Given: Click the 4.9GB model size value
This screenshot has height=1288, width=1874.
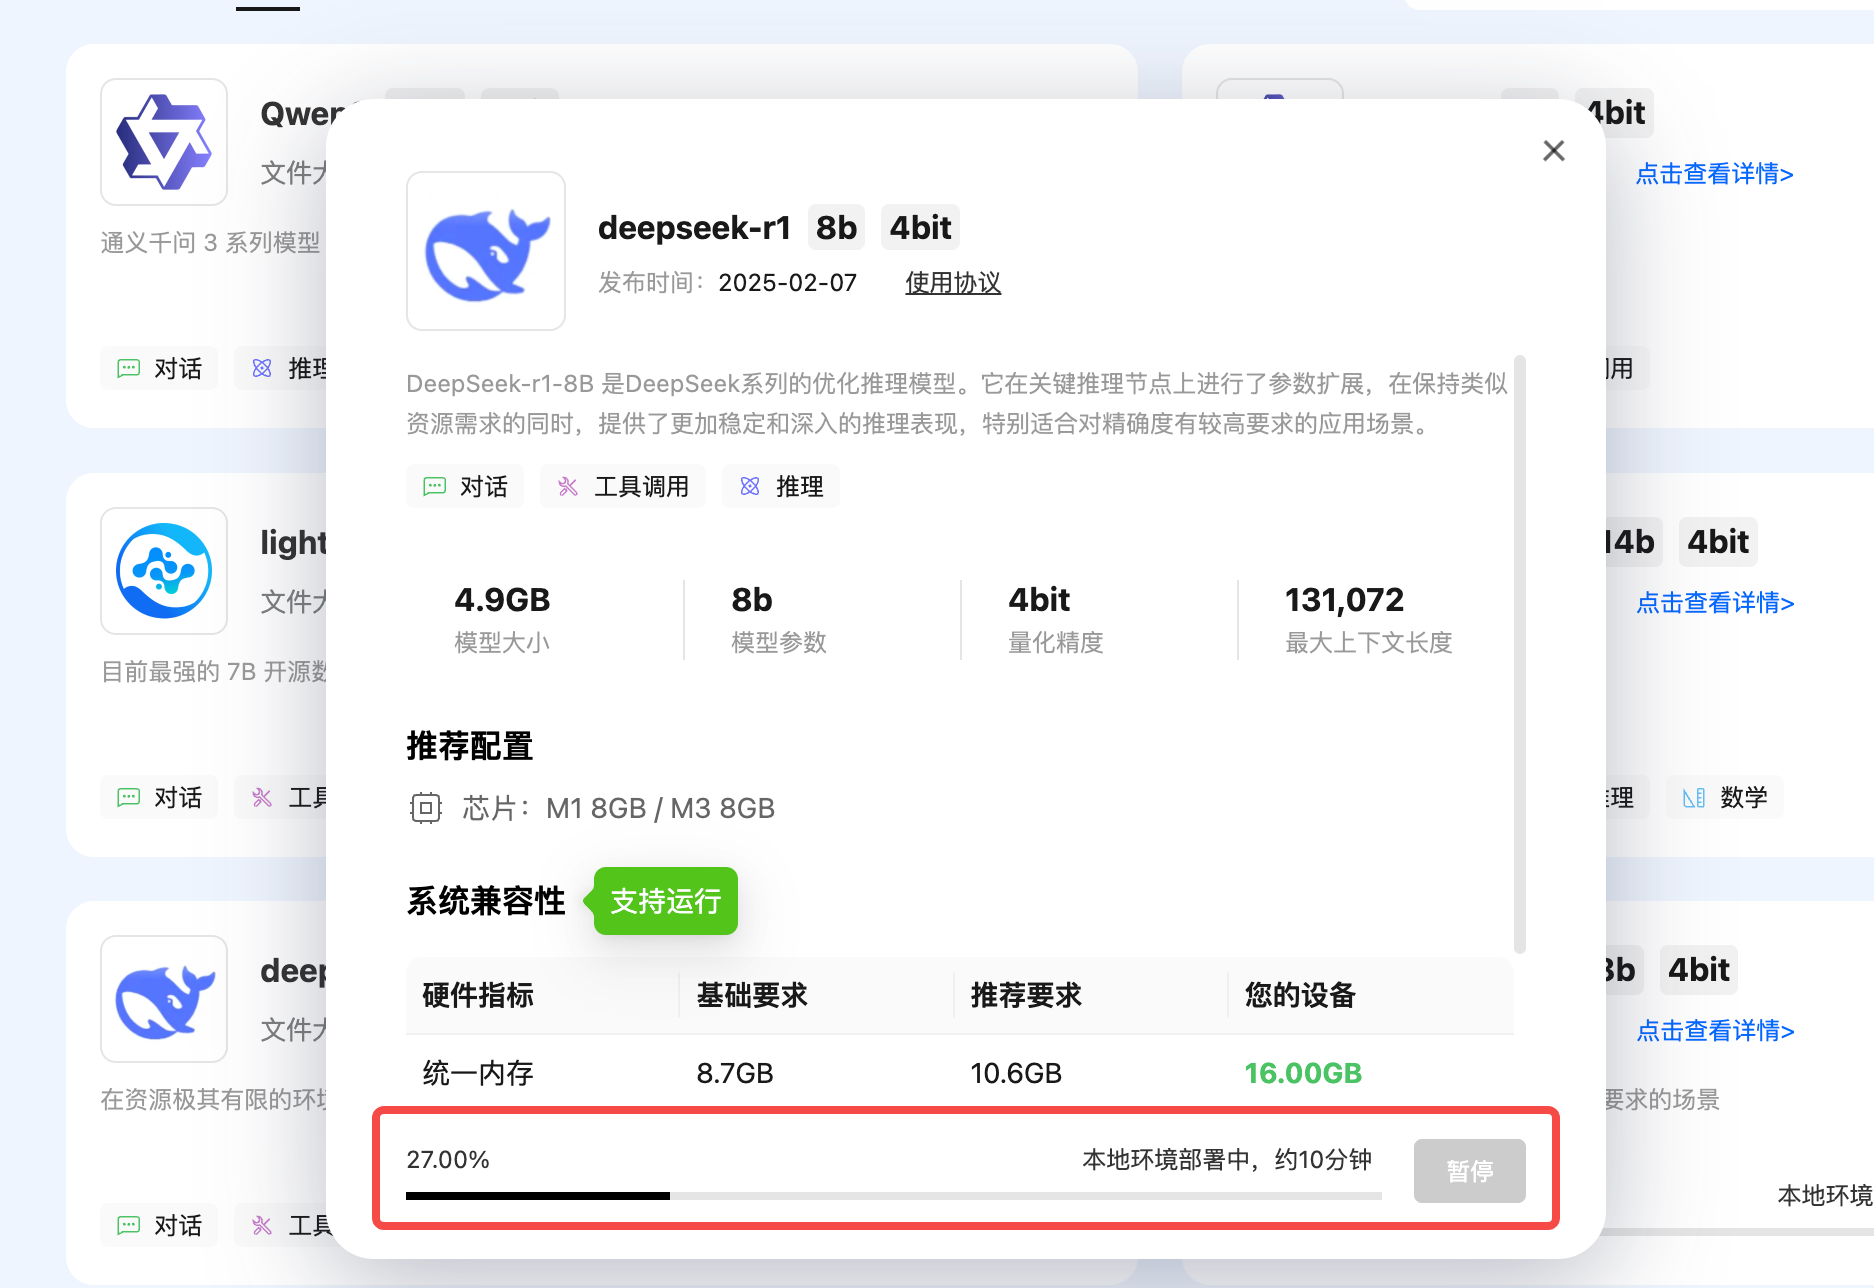Looking at the screenshot, I should 502,600.
